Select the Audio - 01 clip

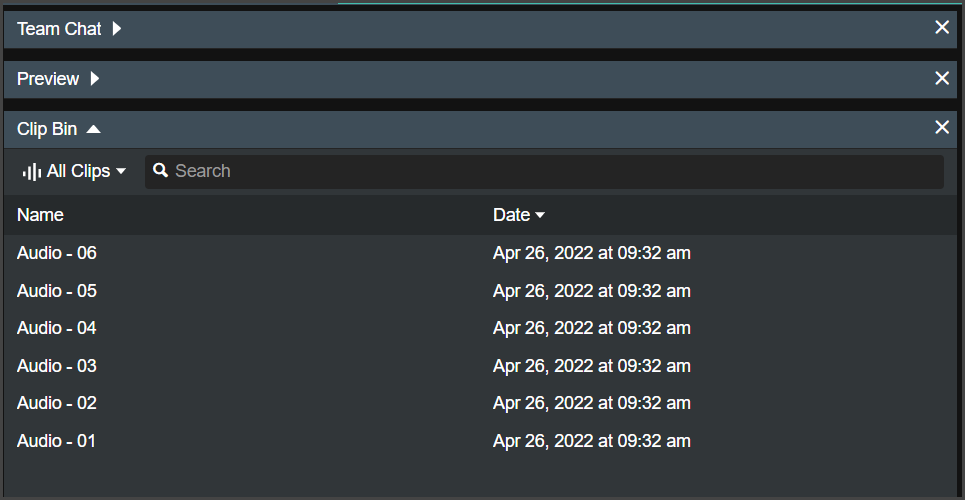pos(482,441)
